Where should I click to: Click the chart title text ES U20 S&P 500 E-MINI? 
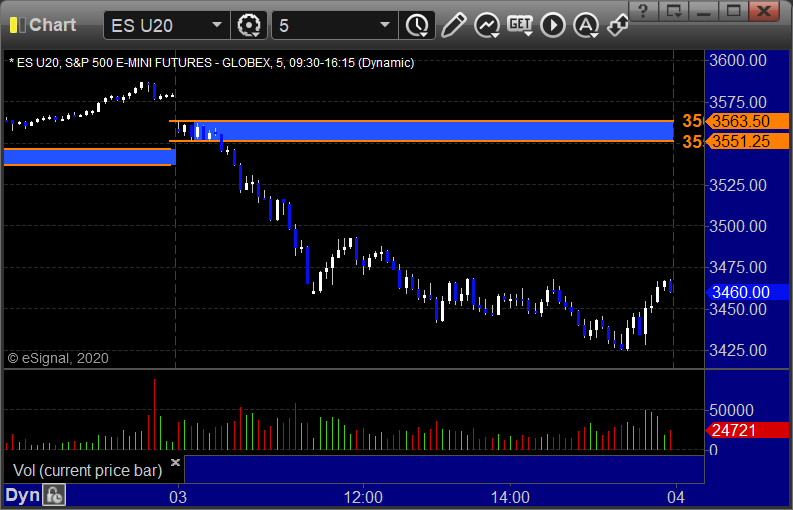(x=211, y=63)
